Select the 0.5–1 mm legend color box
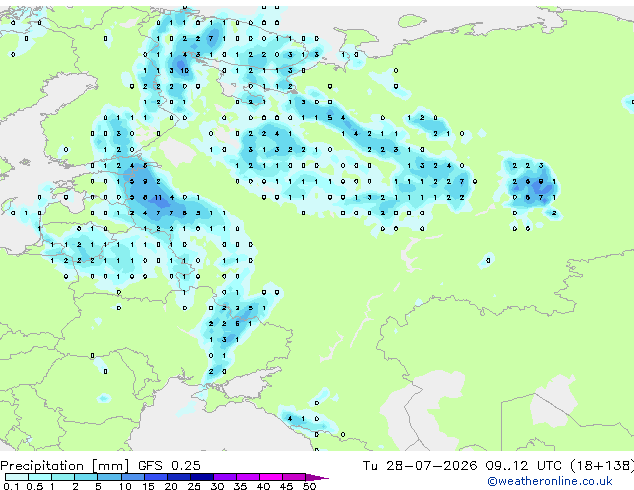Image resolution: width=634 pixels, height=490 pixels. pyautogui.click(x=40, y=477)
